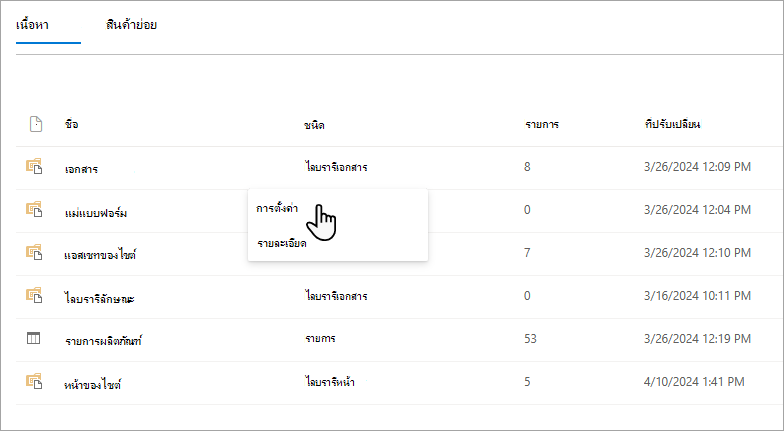Sort by the ชนิด column header
This screenshot has height=431, width=784.
(x=314, y=125)
